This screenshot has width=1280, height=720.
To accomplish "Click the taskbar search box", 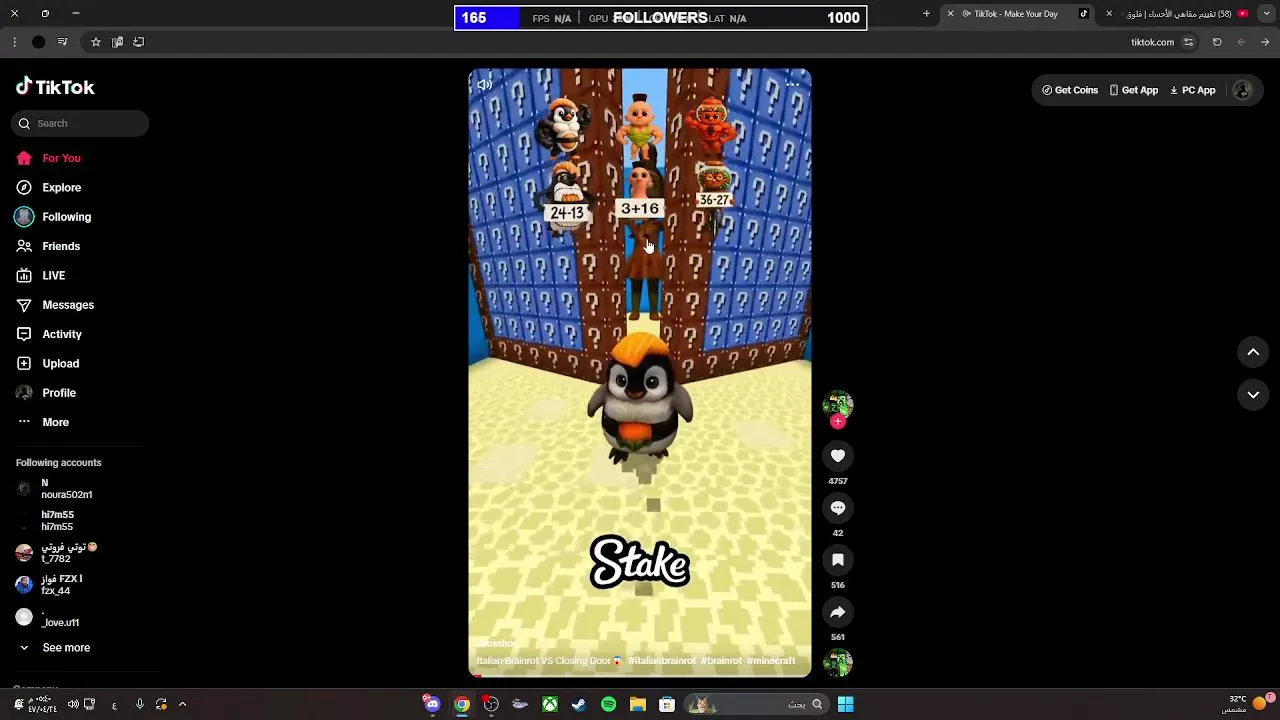I will point(755,704).
